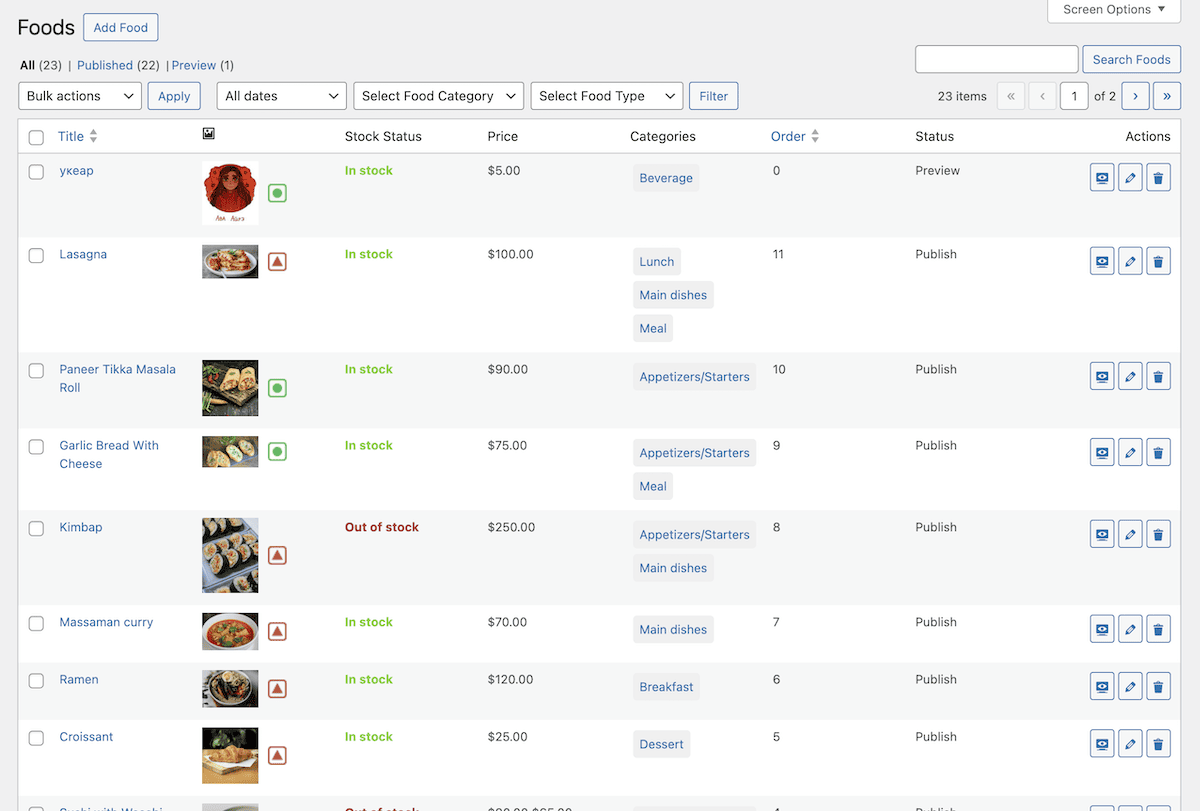1200x811 pixels.
Task: Click the edit pencil icon for укеар
Action: coord(1130,179)
